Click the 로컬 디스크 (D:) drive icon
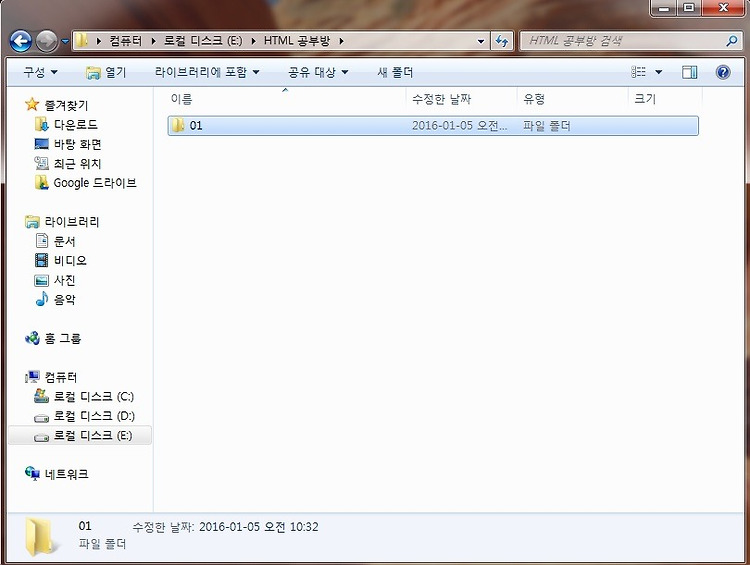The width and height of the screenshot is (750, 565). pyautogui.click(x=42, y=418)
